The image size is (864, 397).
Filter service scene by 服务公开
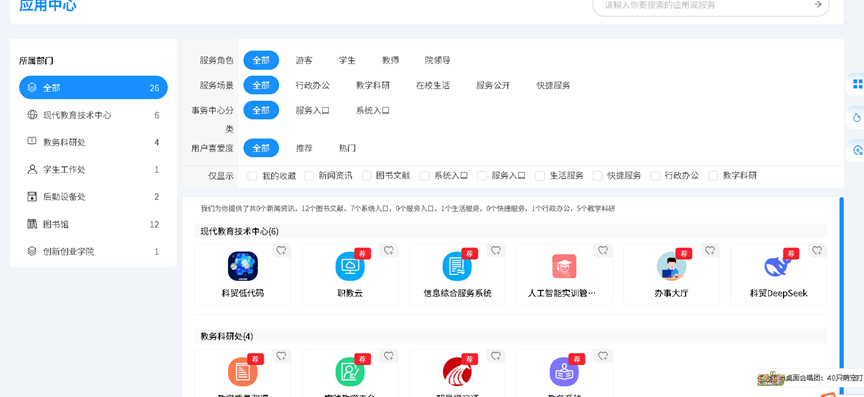494,85
